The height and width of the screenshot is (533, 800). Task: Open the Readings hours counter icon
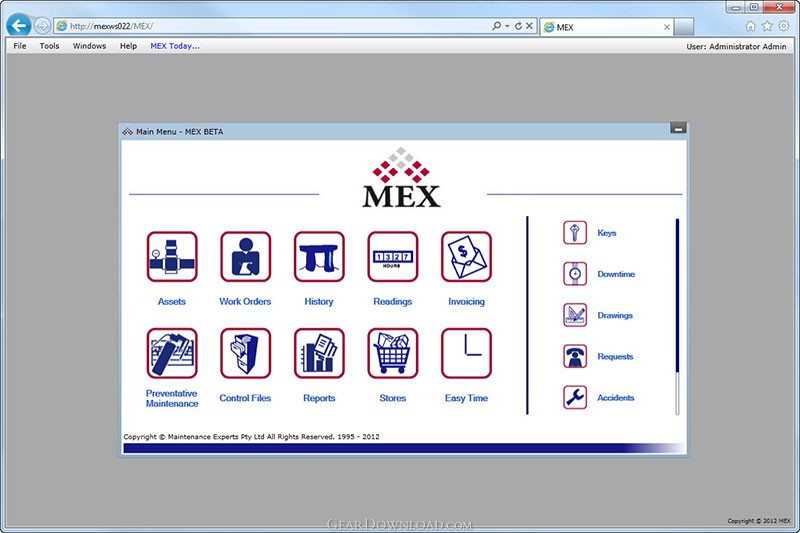point(392,257)
